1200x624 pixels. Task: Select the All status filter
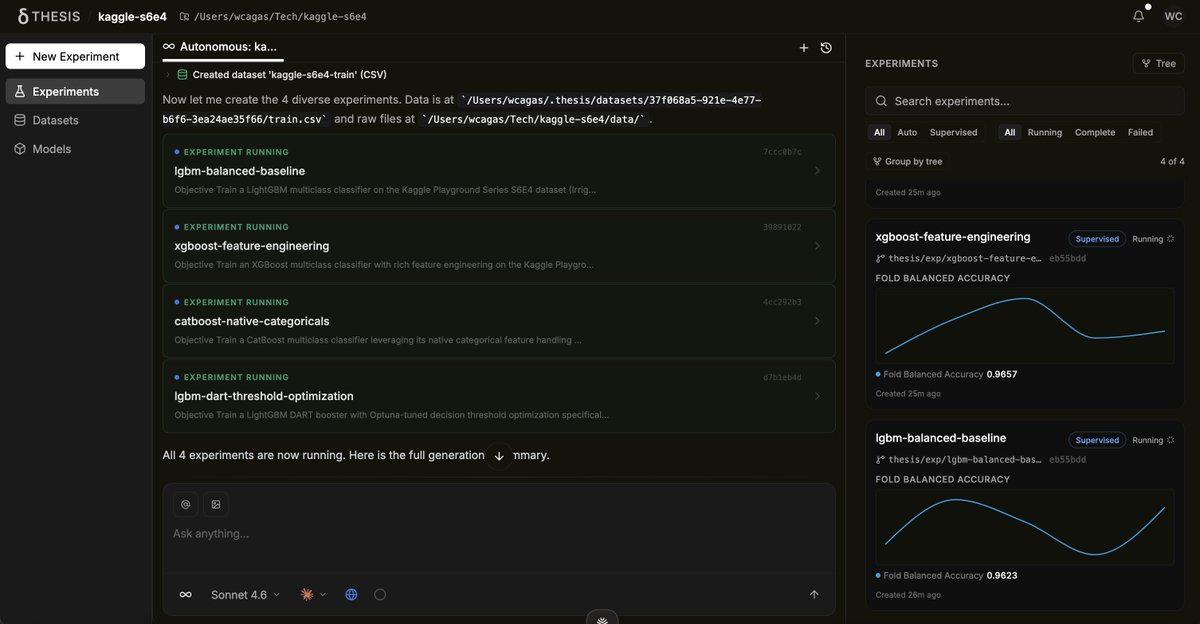point(1010,132)
